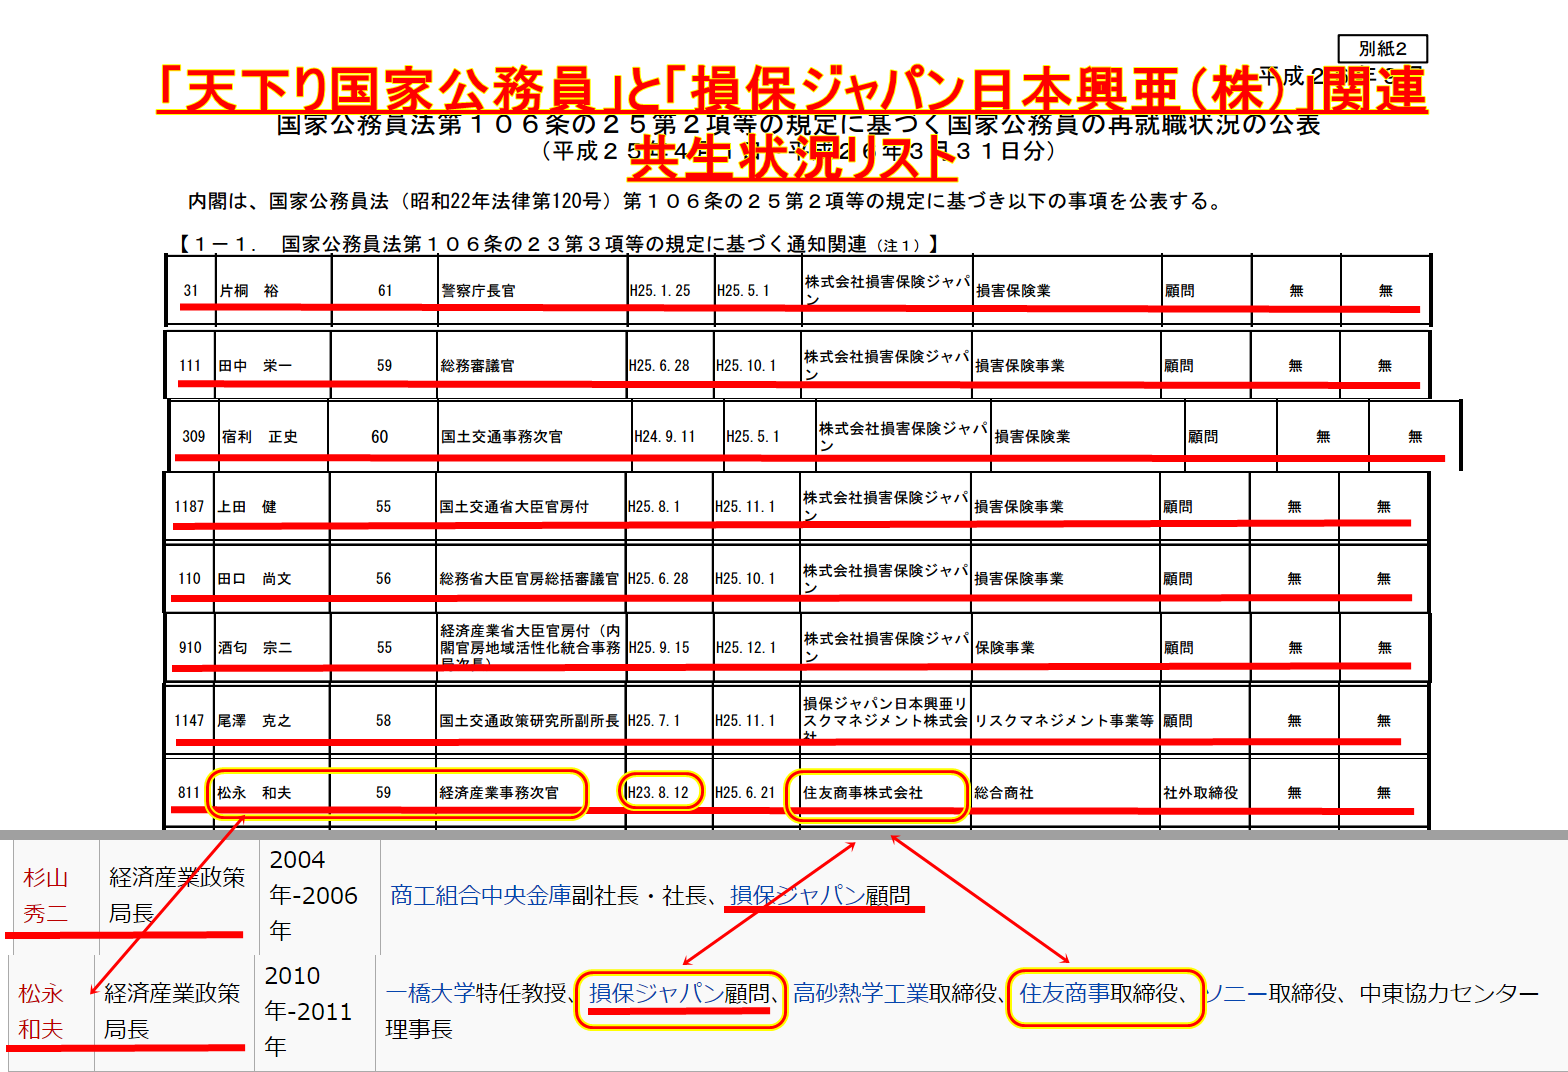Viewport: 1568px width, 1072px height.
Task: Click row number 1187
Action: point(189,507)
